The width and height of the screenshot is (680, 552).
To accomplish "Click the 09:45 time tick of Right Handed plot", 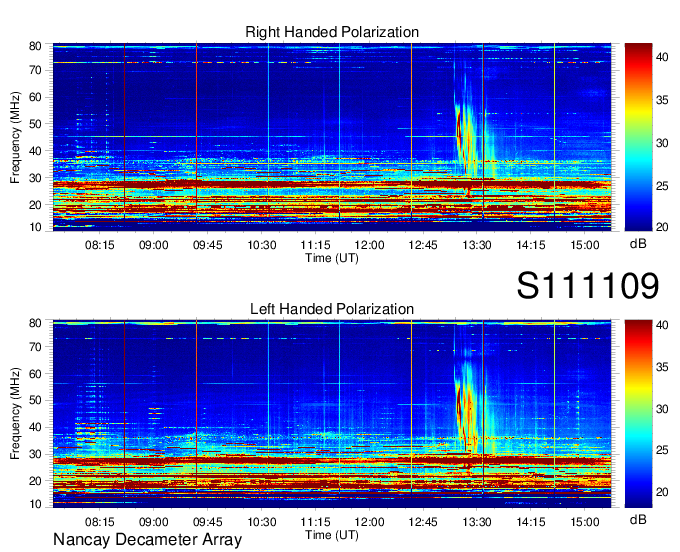I will (x=207, y=245).
